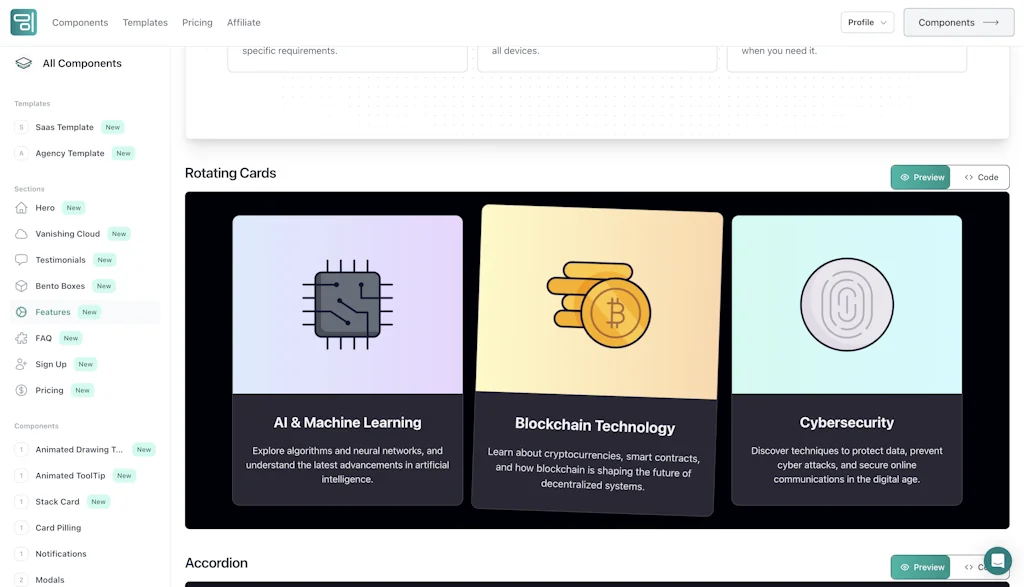
Task: Toggle Accordion section to Preview
Action: pos(920,567)
